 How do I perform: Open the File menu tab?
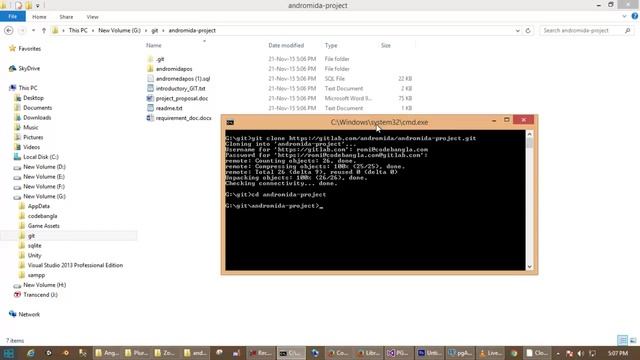click(x=13, y=16)
